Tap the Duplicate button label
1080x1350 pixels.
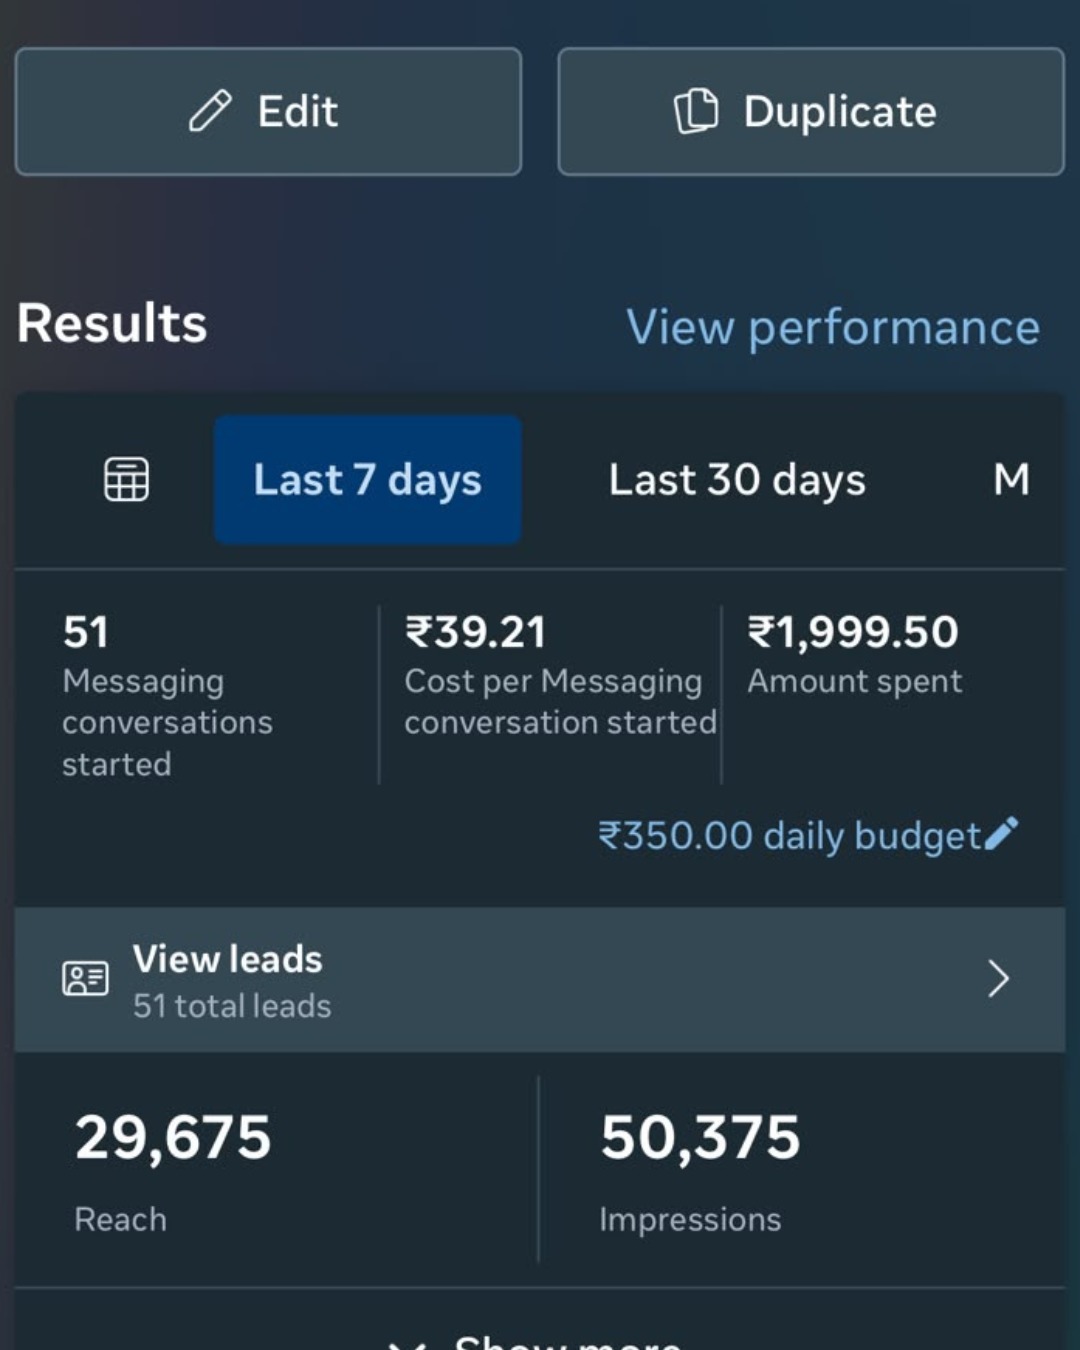tap(840, 111)
